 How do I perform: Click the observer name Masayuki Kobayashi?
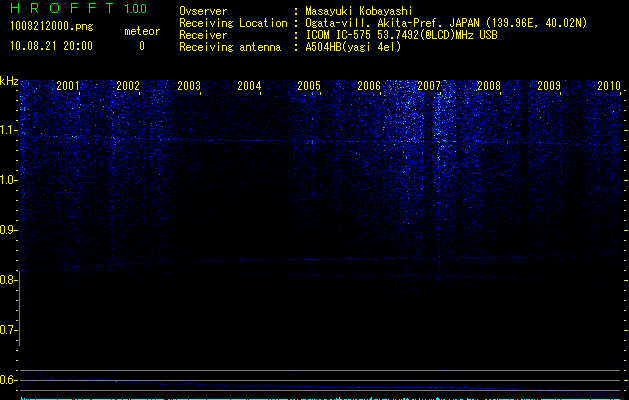click(x=359, y=11)
